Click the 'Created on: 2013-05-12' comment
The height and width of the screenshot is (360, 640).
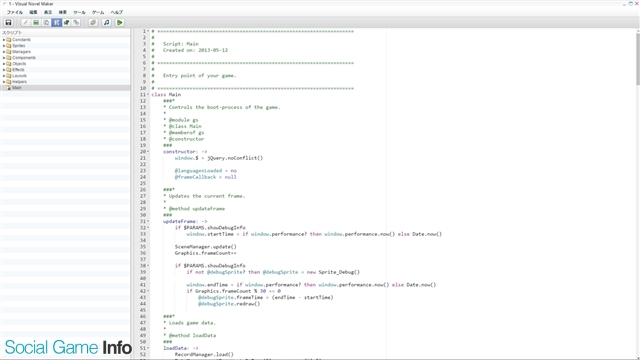195,50
